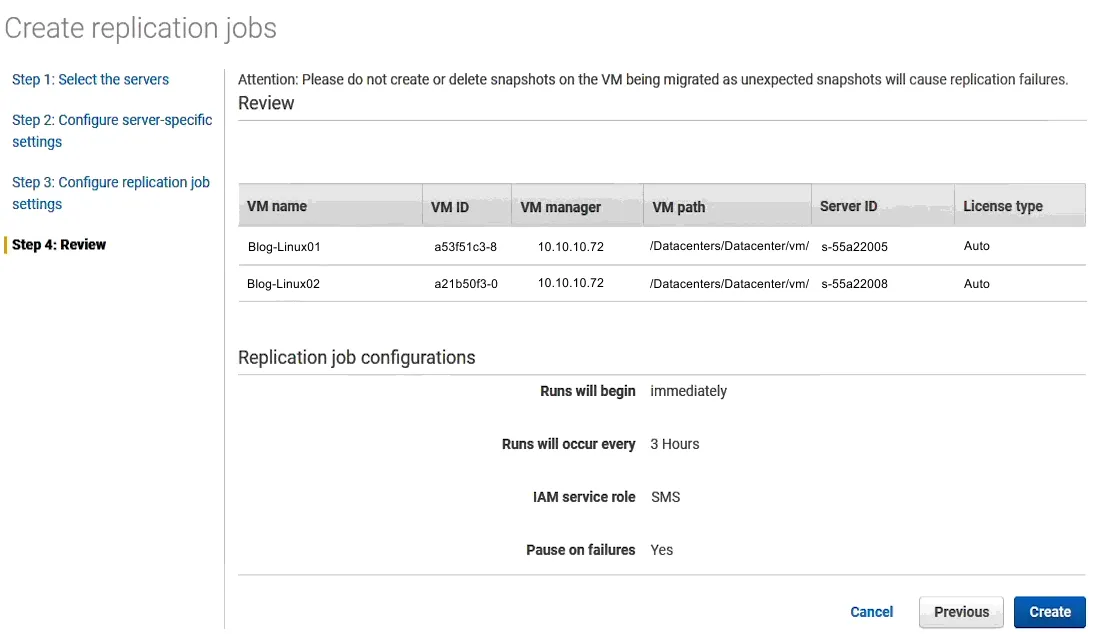The image size is (1095, 634).
Task: Click the 3 Hours run interval value
Action: 674,444
